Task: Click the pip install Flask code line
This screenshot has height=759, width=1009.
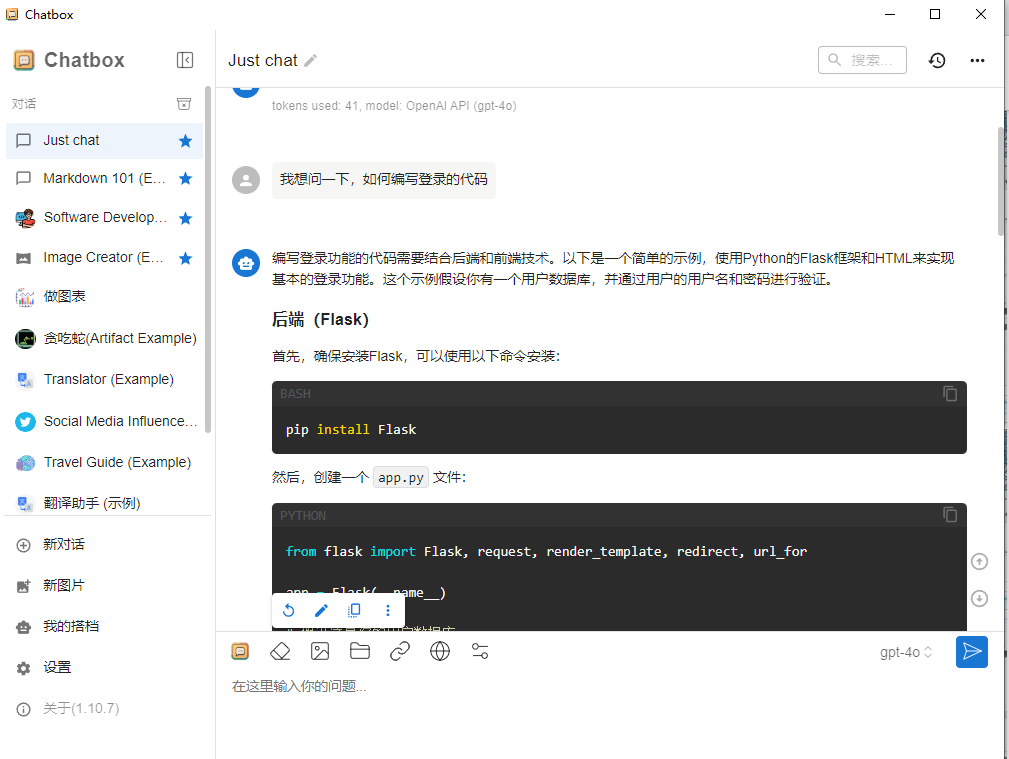Action: [x=351, y=429]
